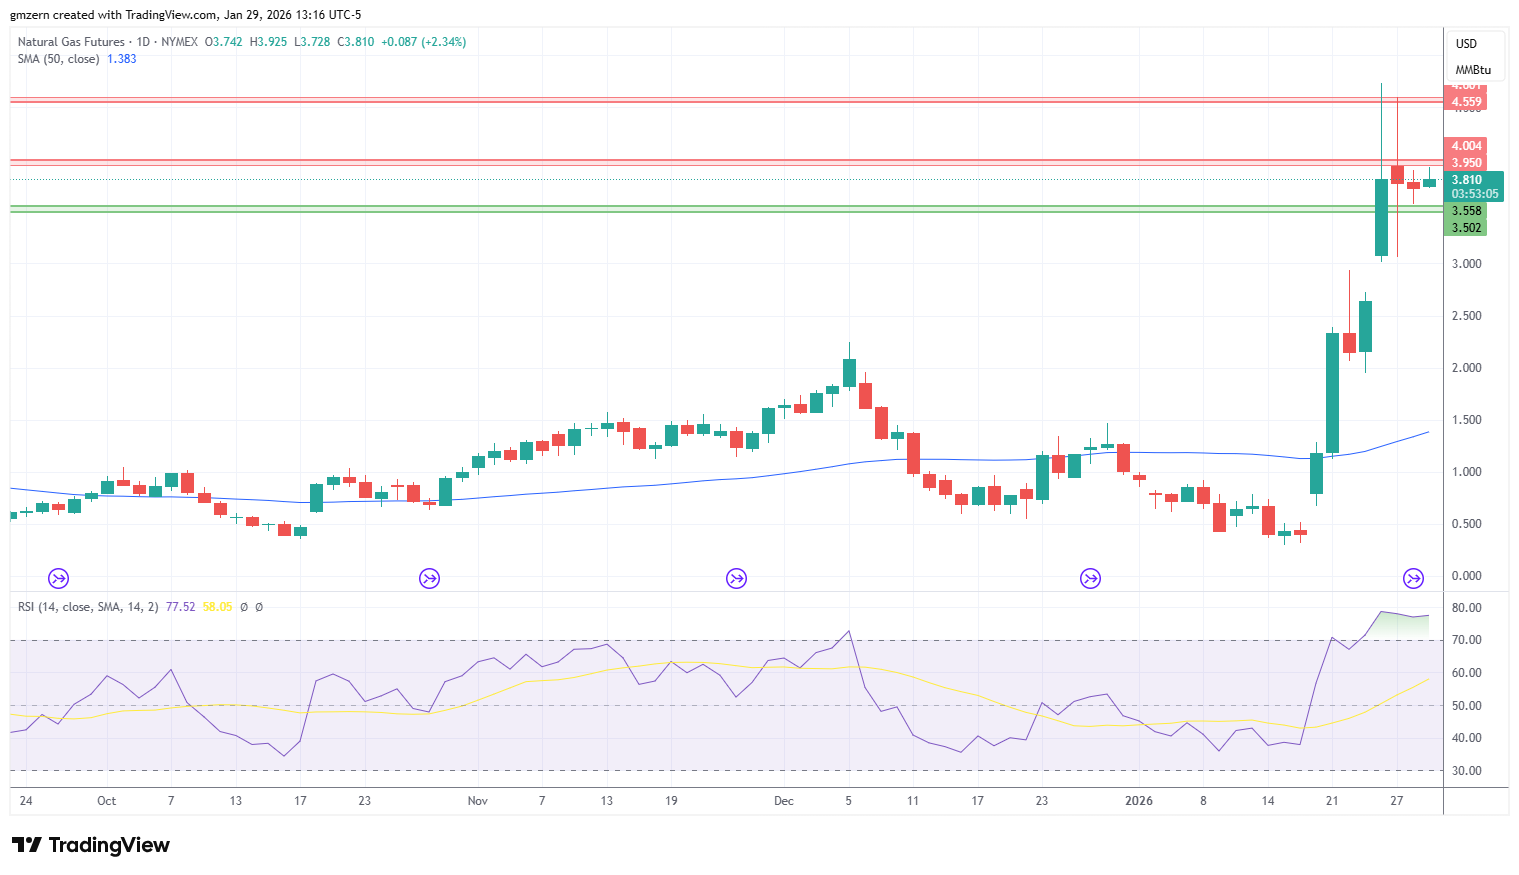The image size is (1519, 875).
Task: Select the MMBtu unit label
Action: [1473, 70]
